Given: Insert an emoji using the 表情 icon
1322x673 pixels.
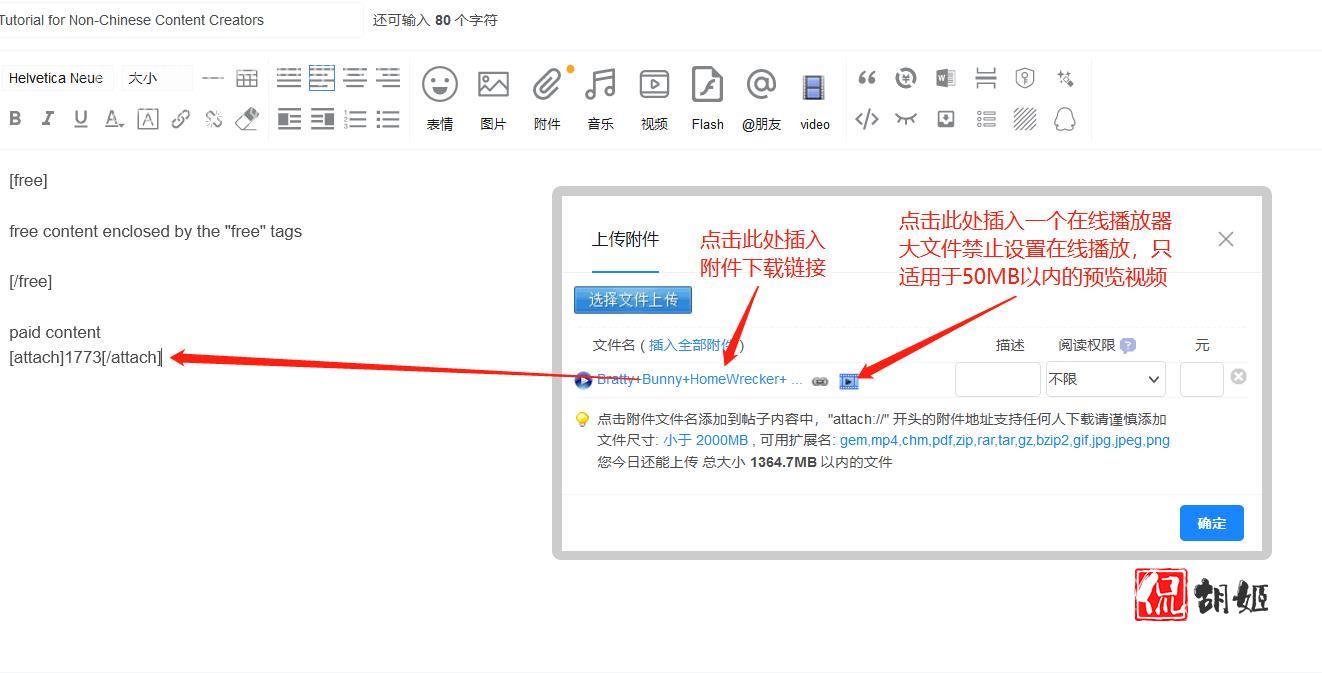Looking at the screenshot, I should point(440,83).
